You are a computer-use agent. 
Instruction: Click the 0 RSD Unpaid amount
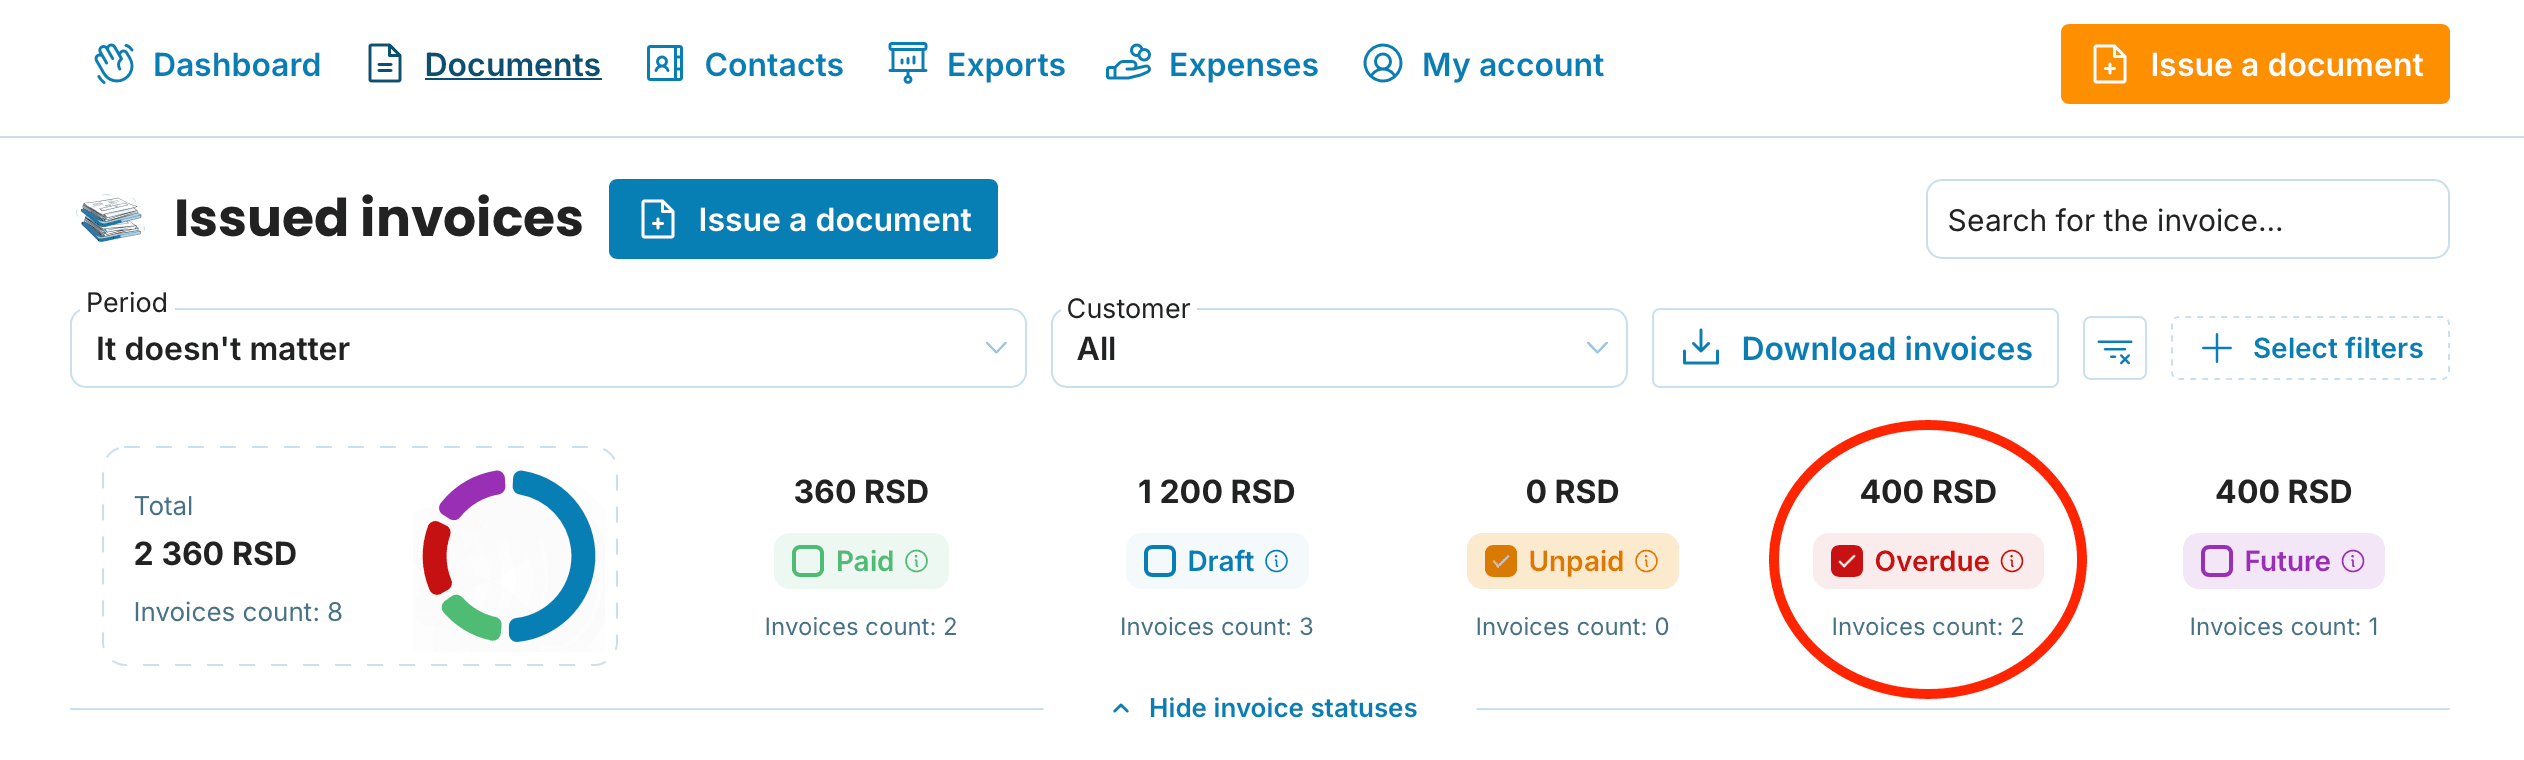click(1572, 491)
